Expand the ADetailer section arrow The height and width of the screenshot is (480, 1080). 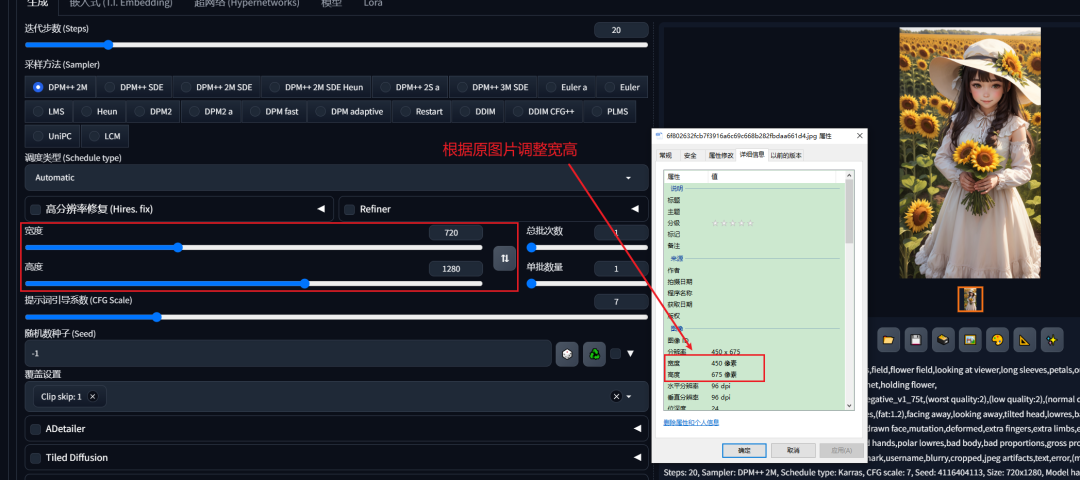coord(635,429)
